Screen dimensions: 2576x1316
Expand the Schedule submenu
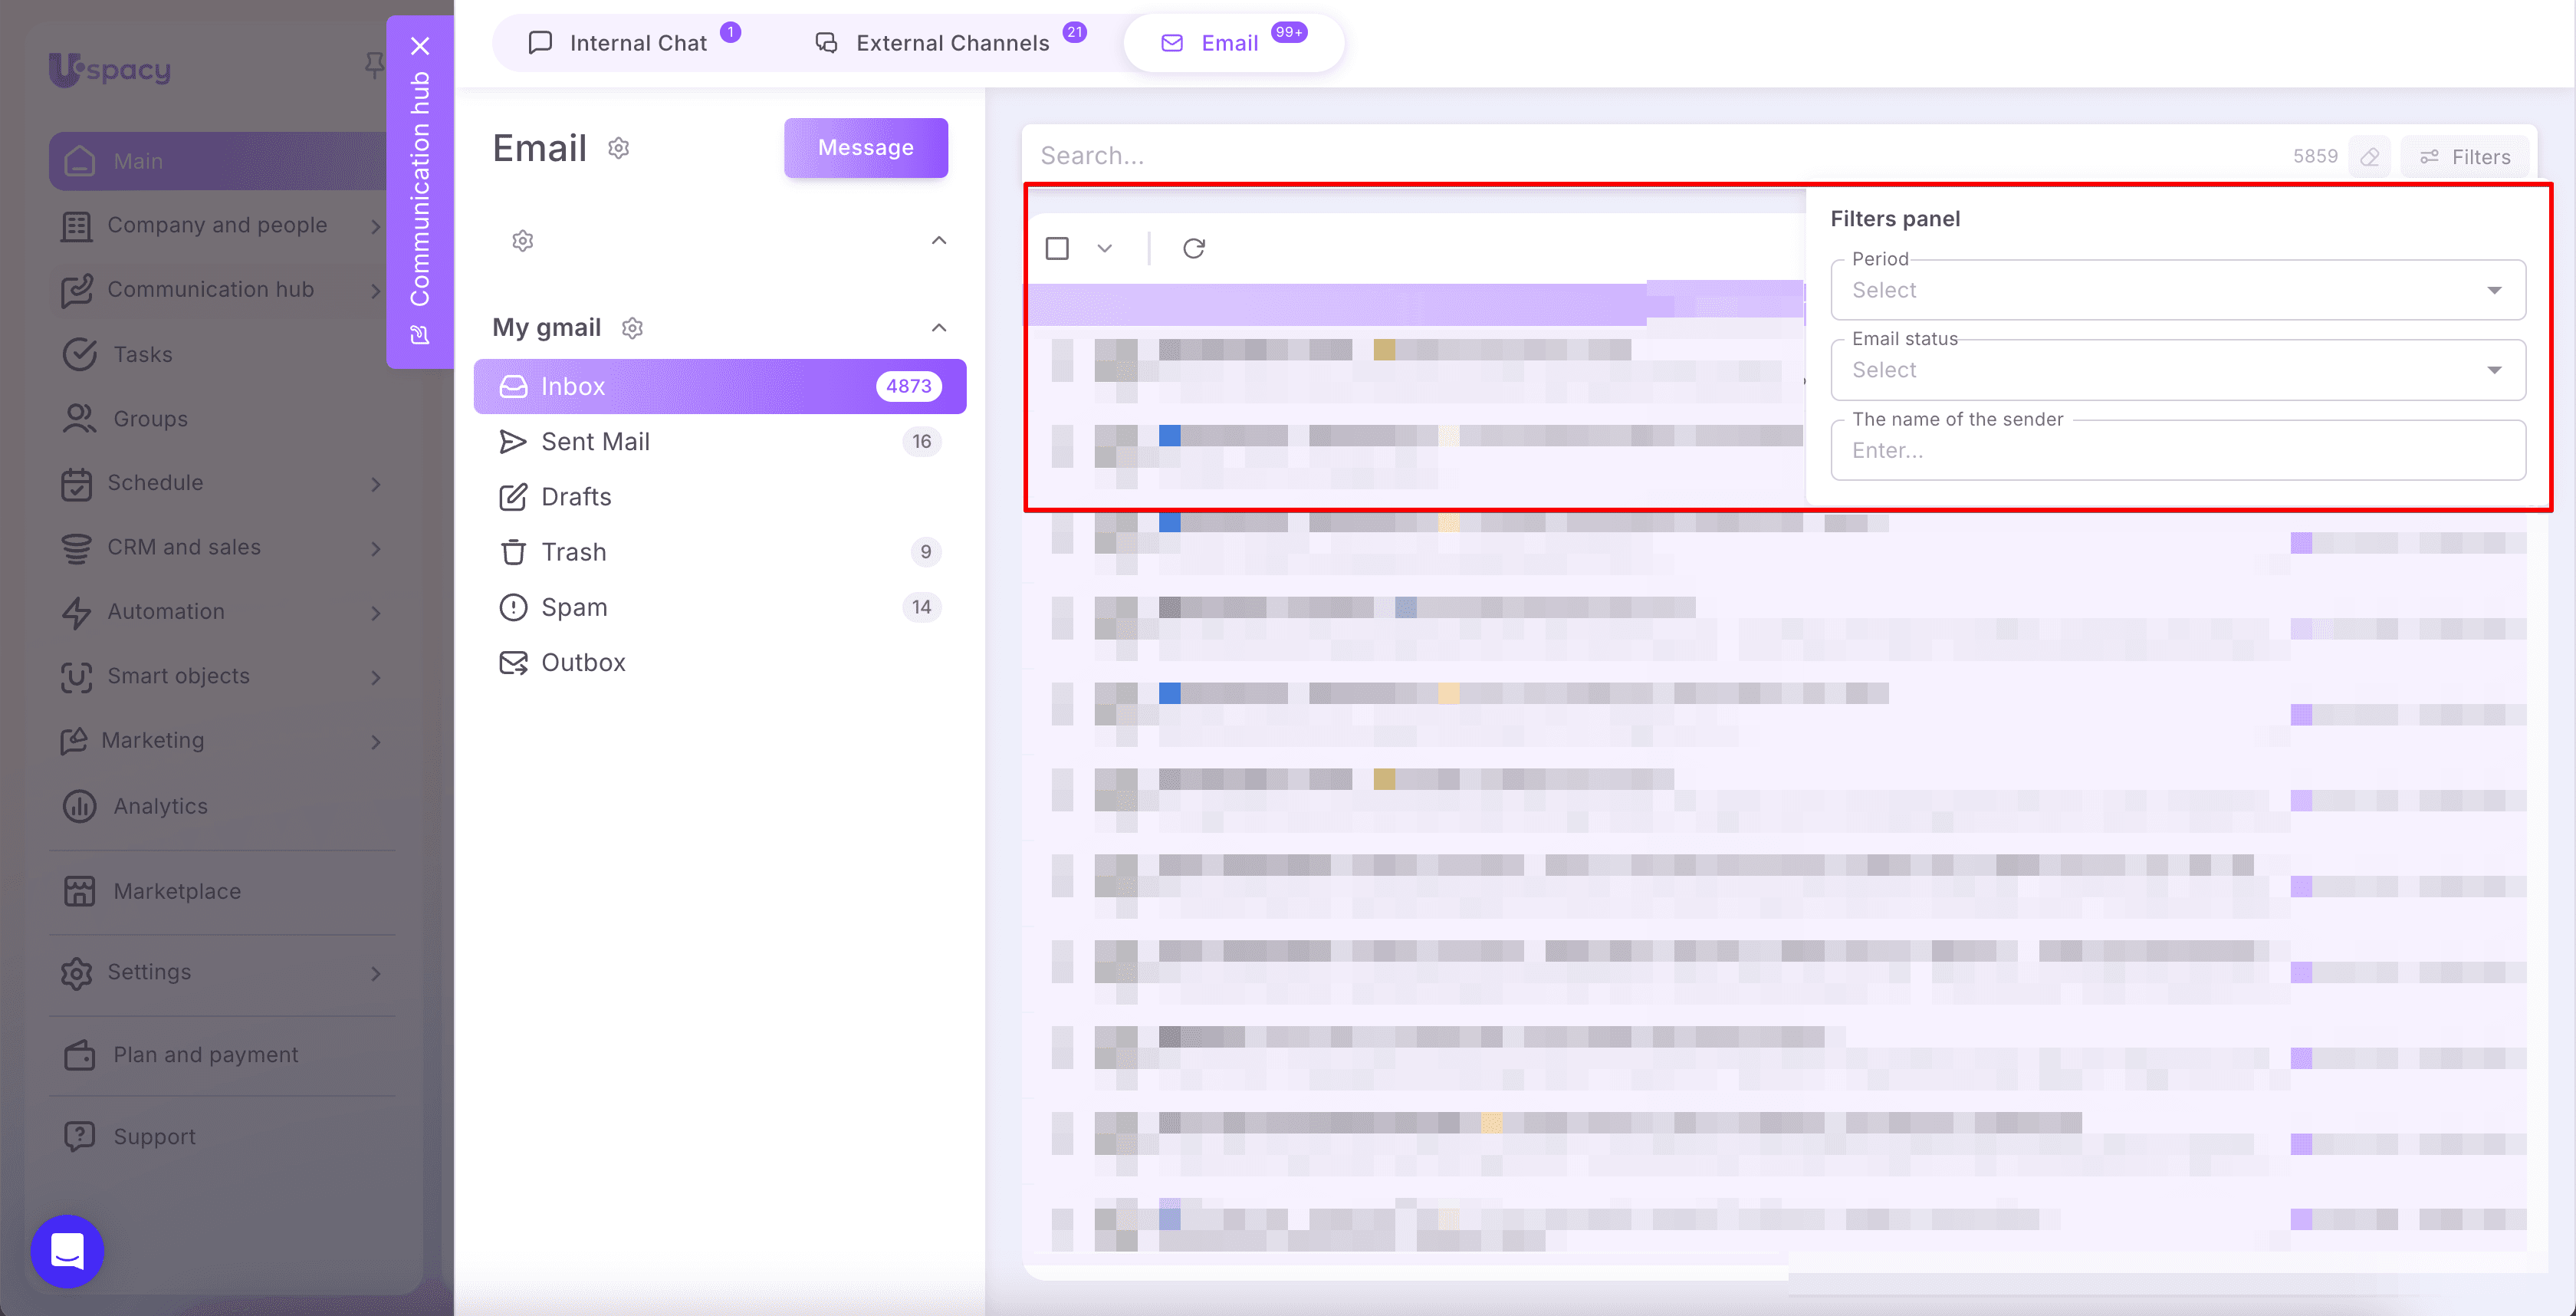[x=376, y=484]
